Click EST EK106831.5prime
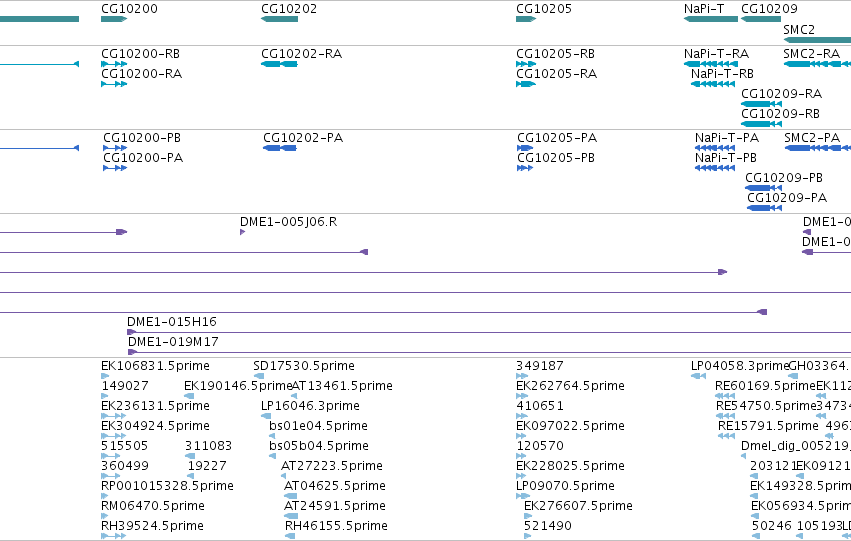The image size is (851, 541). pyautogui.click(x=105, y=376)
